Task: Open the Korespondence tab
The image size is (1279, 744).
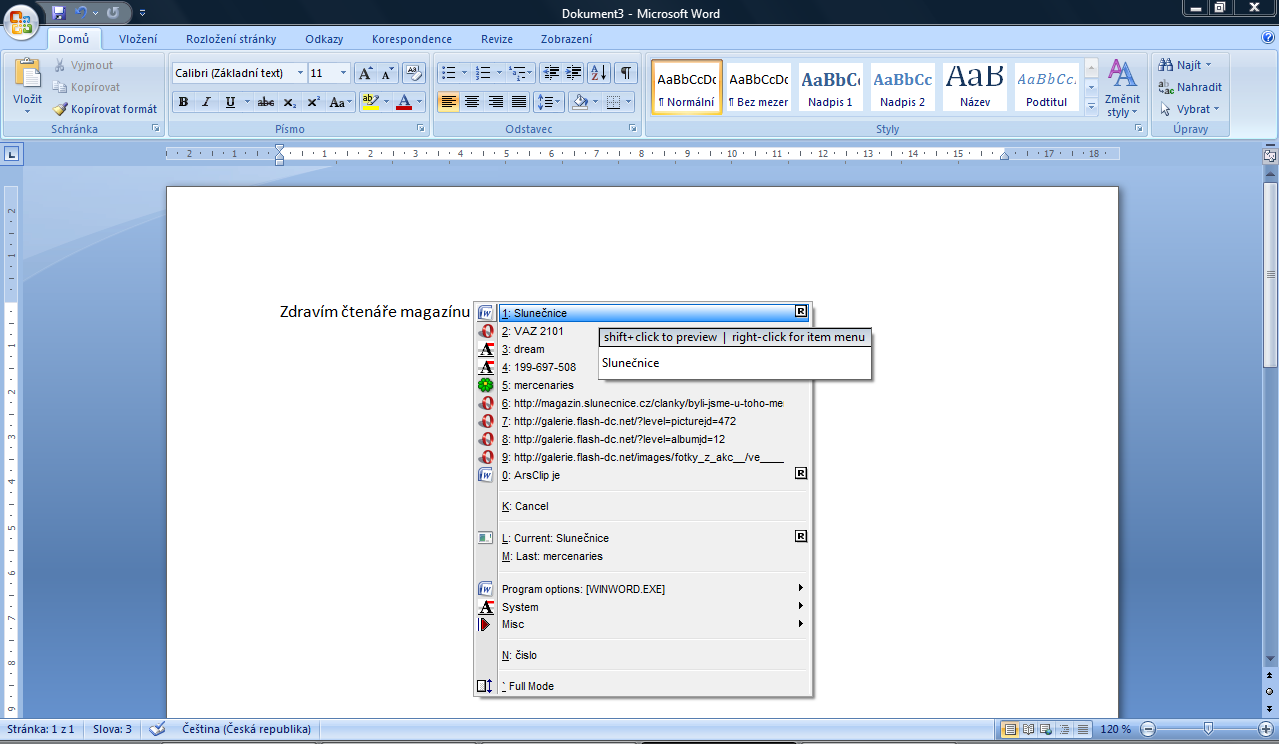Action: coord(412,39)
